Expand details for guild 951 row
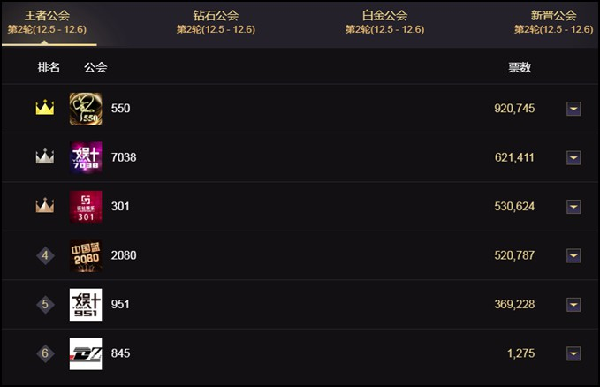 573,305
